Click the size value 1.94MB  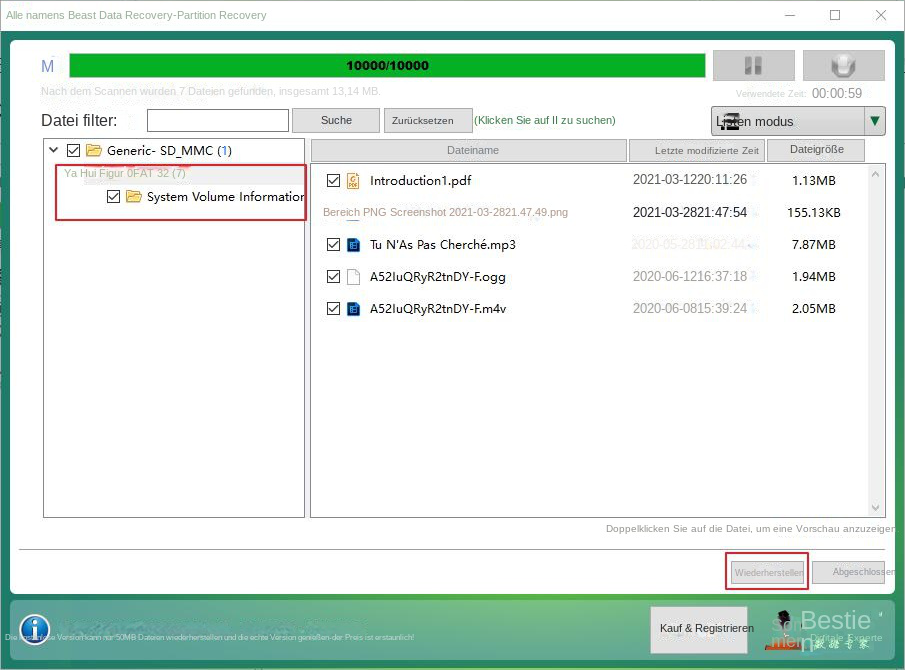point(813,277)
